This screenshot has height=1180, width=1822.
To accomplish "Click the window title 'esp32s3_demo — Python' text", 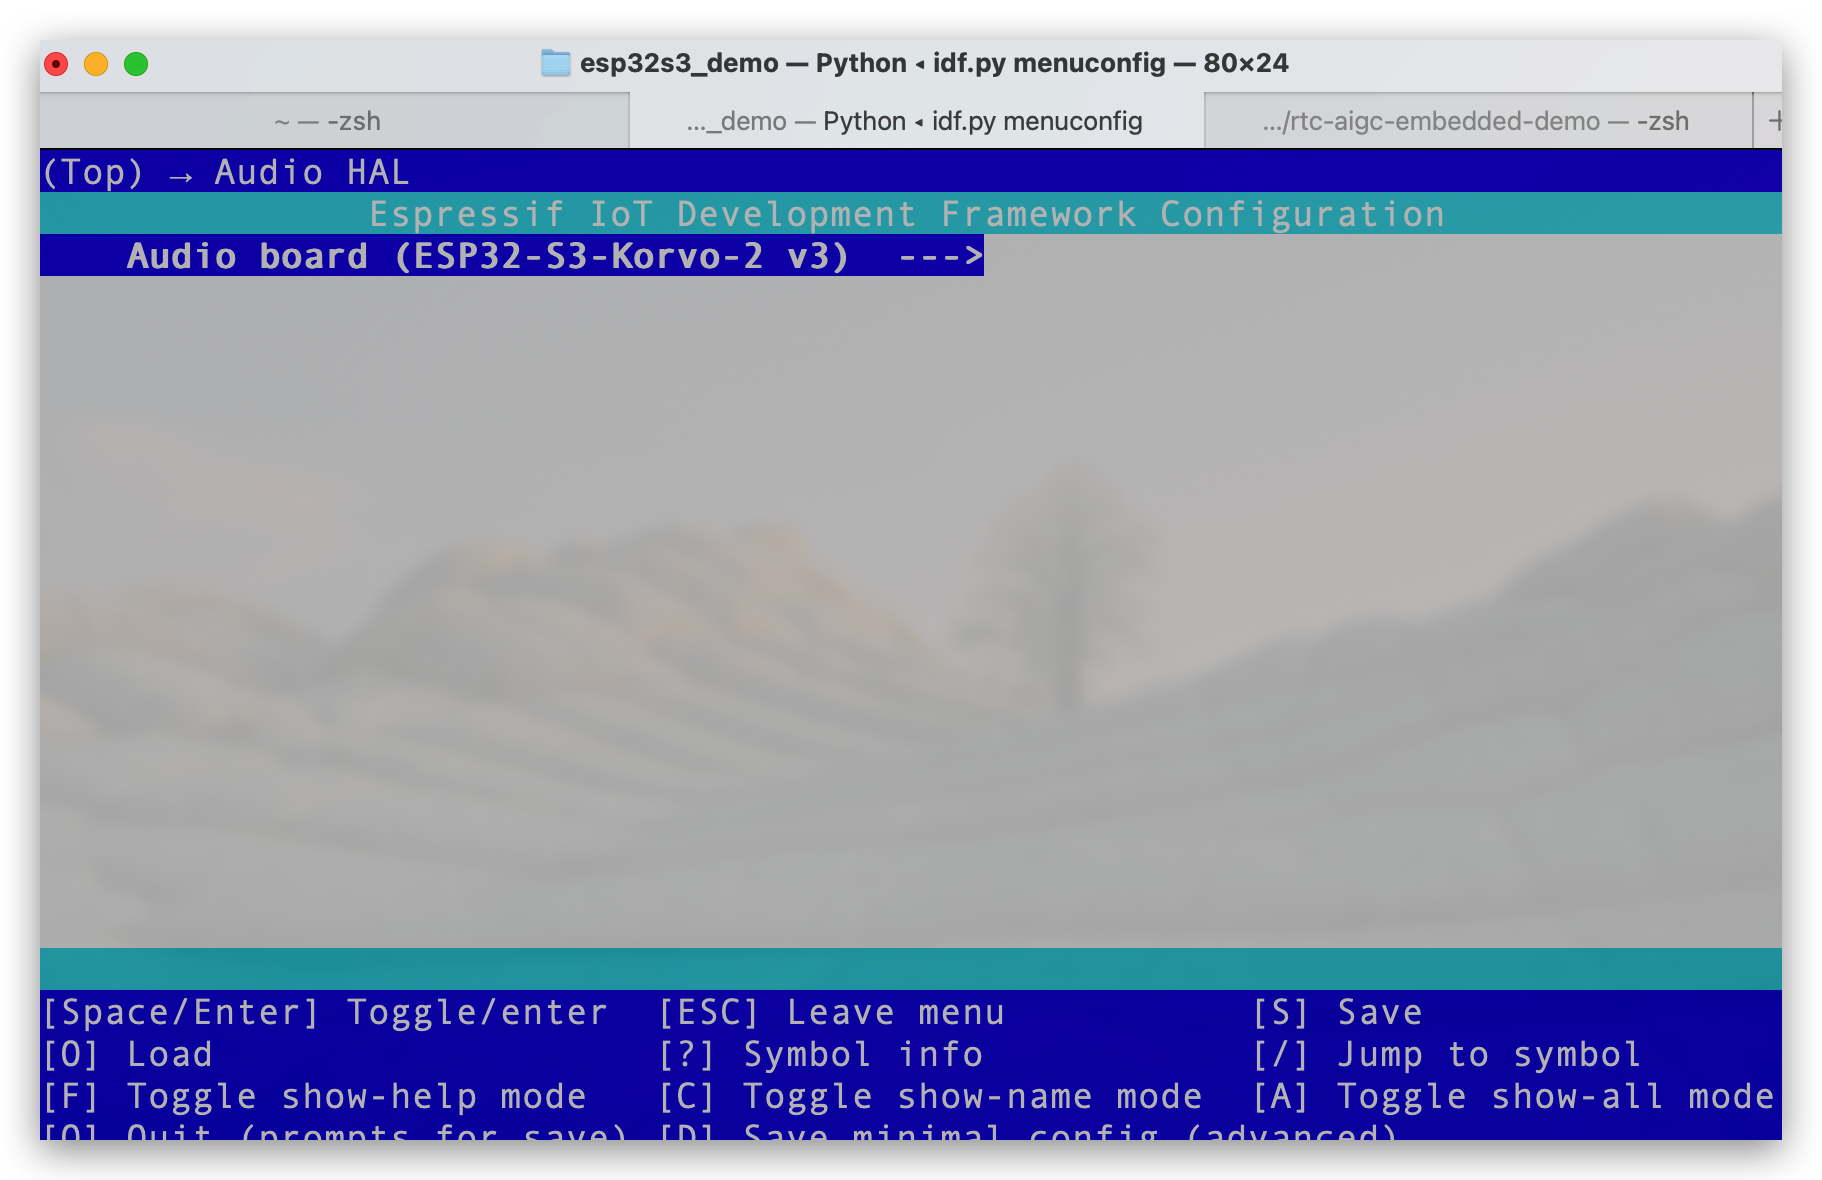I will coord(743,63).
